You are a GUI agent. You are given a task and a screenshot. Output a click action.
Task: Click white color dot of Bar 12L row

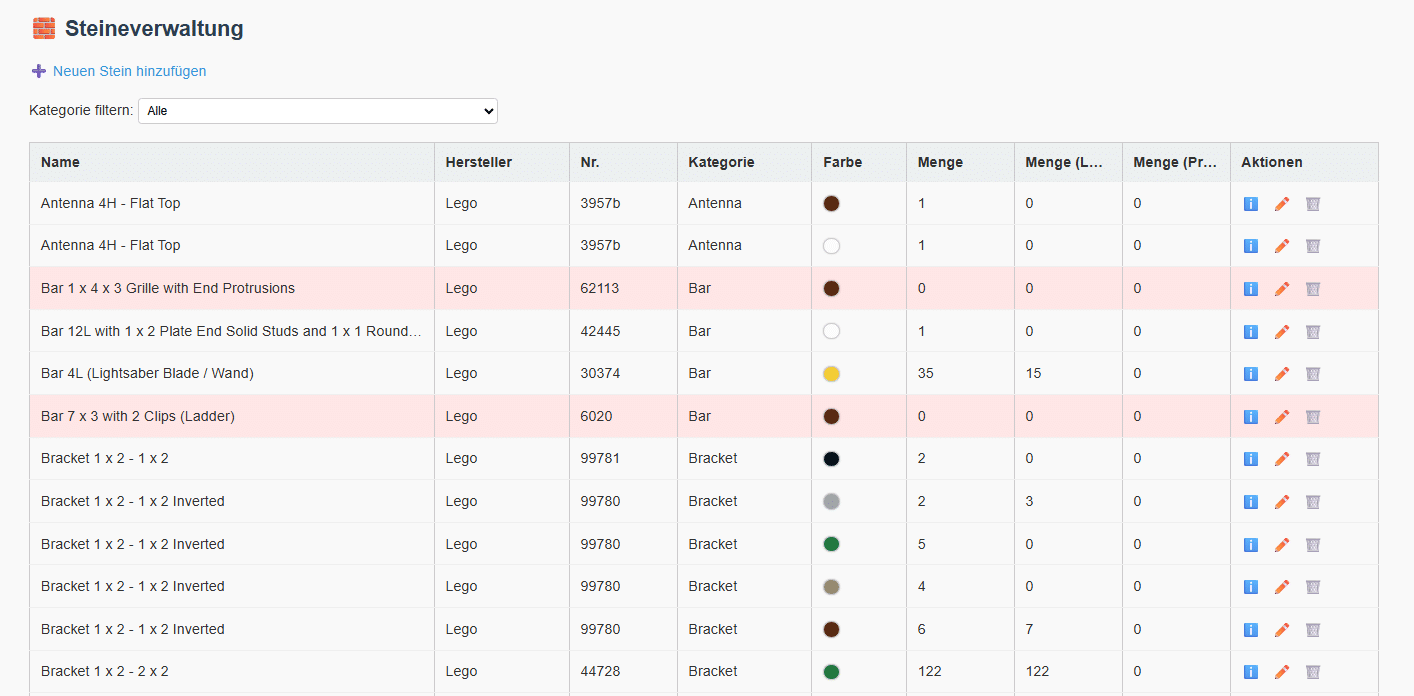(x=831, y=331)
